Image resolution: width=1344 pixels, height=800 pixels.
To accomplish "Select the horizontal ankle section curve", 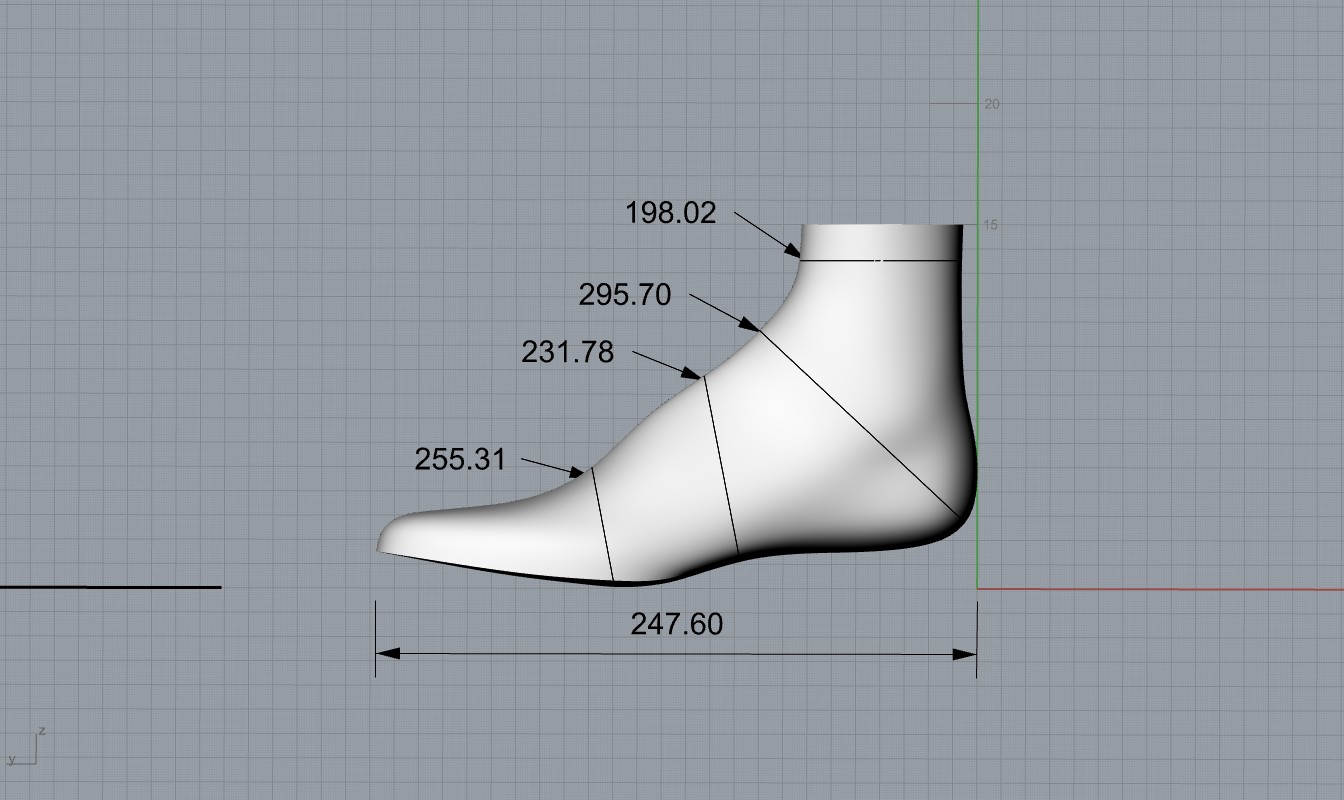I will [880, 261].
